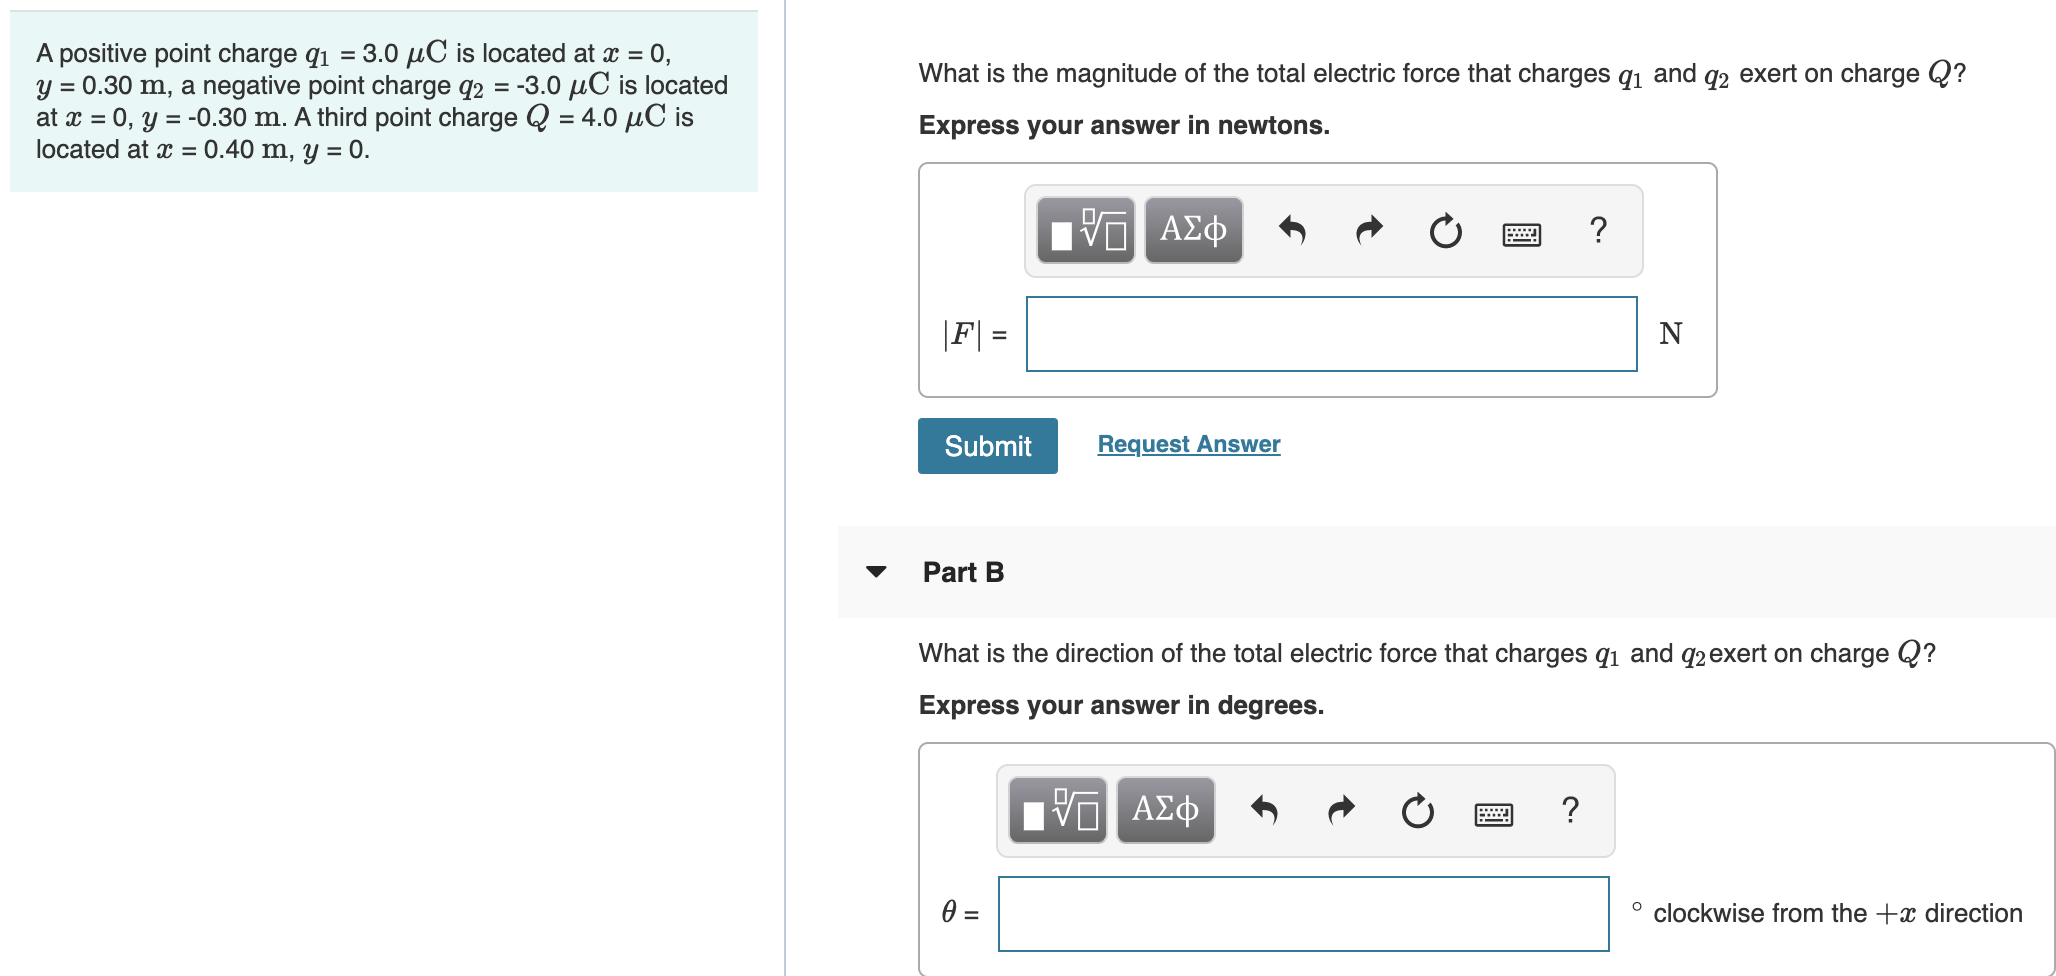Submit the force magnitude answer

pyautogui.click(x=986, y=445)
